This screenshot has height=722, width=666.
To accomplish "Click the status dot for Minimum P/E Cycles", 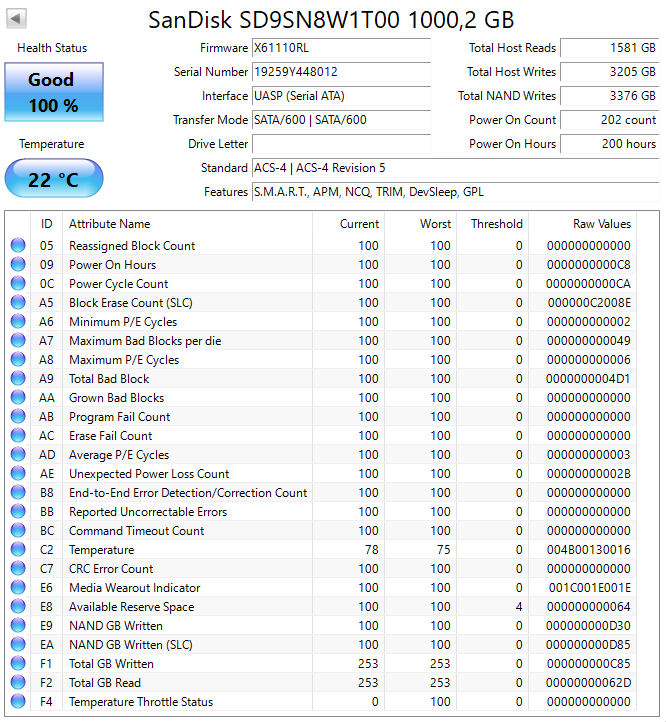I will [18, 321].
